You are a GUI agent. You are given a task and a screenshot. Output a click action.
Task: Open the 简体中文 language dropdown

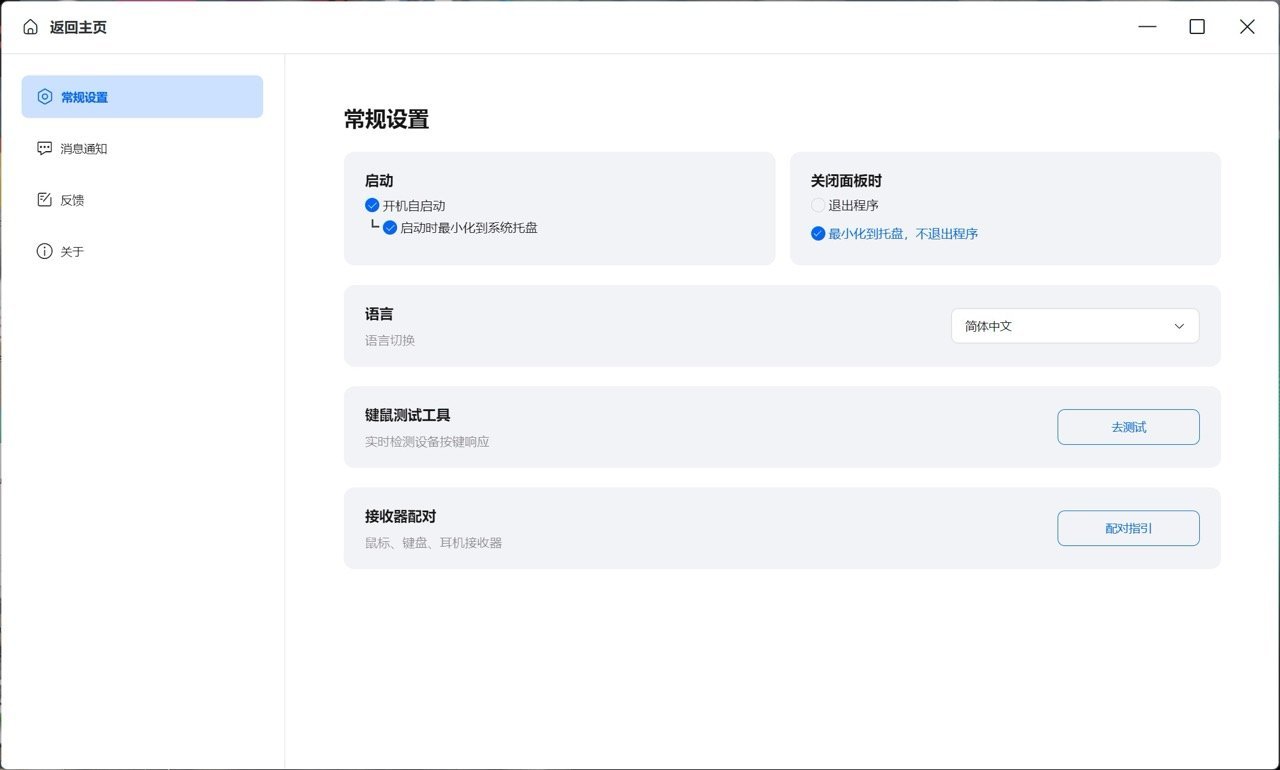1075,326
